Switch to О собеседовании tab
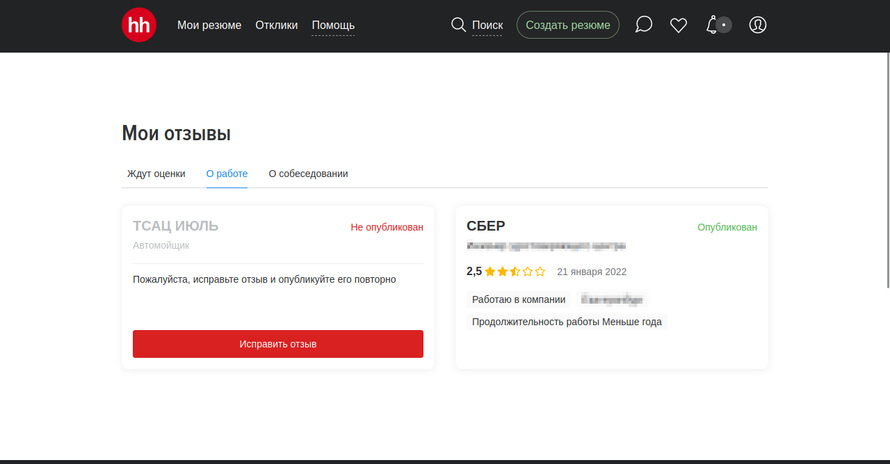 click(x=308, y=174)
